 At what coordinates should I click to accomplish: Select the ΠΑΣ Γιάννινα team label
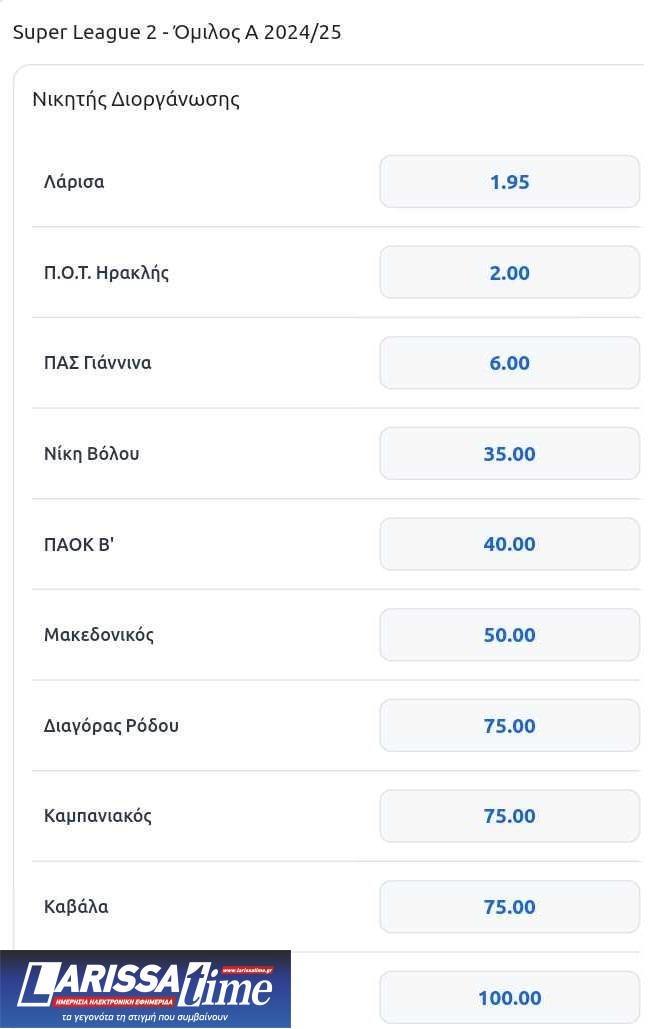click(x=98, y=363)
